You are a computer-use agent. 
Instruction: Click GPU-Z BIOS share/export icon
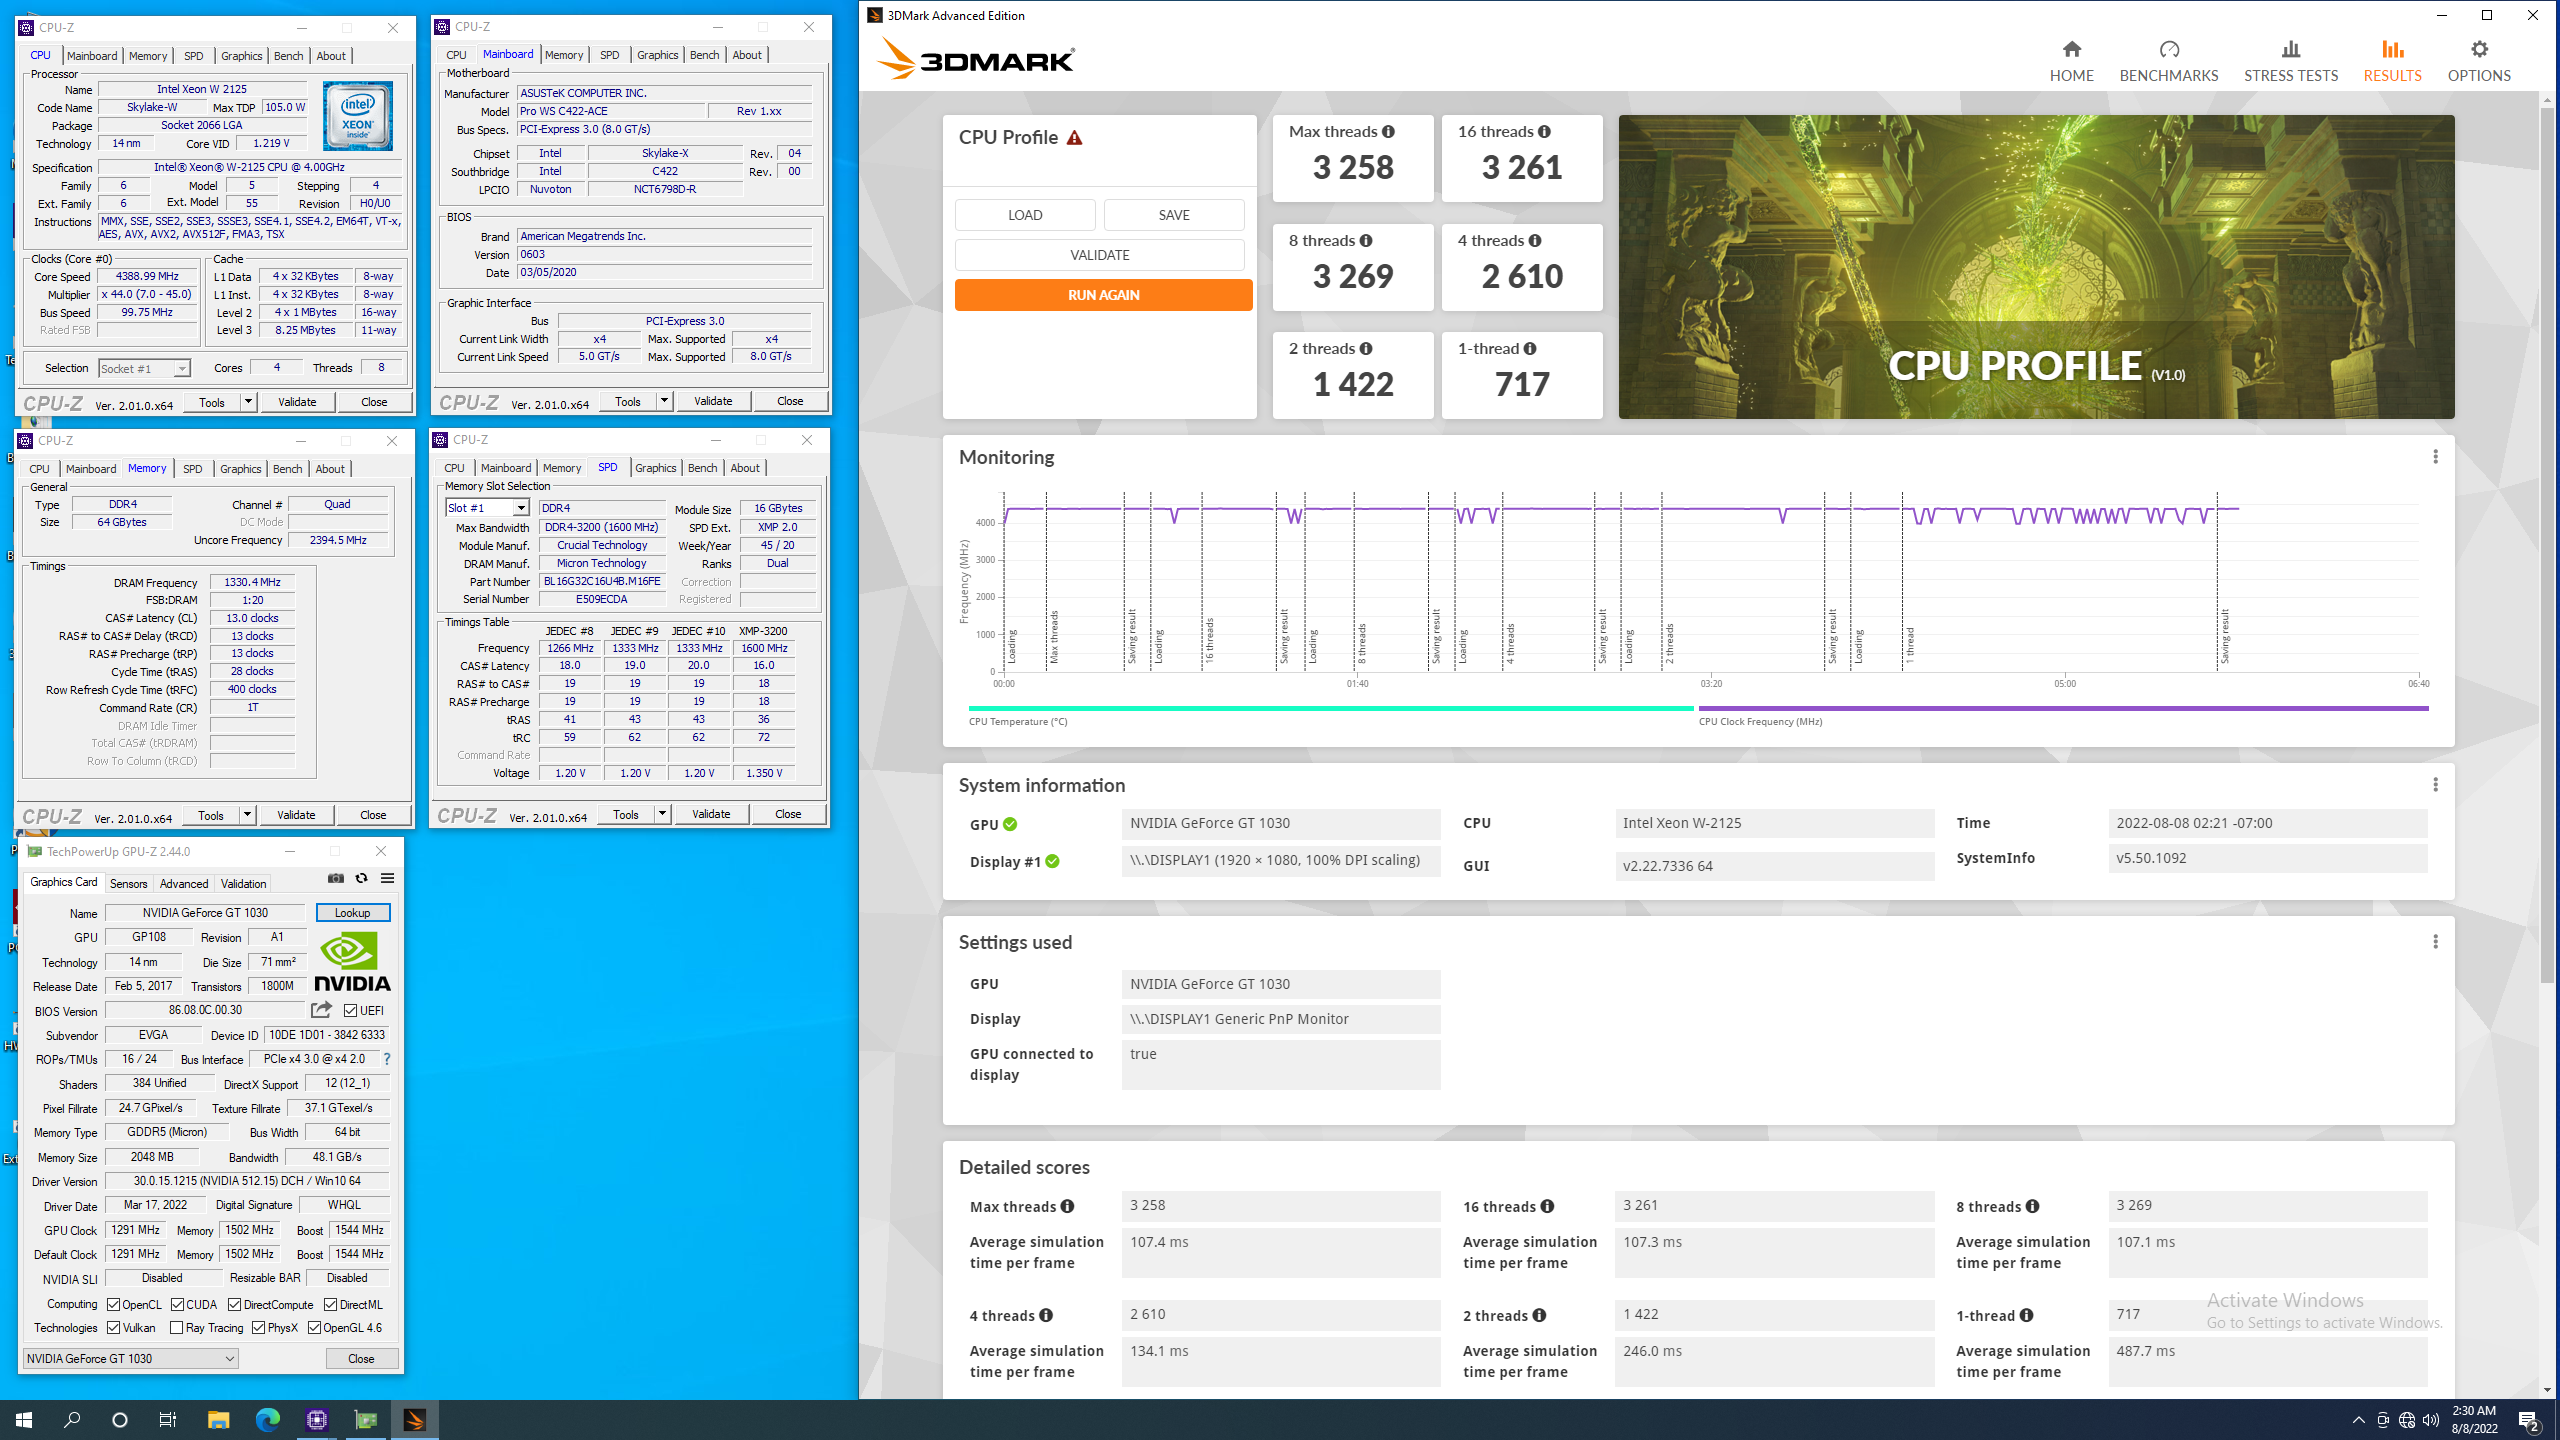[x=321, y=1010]
